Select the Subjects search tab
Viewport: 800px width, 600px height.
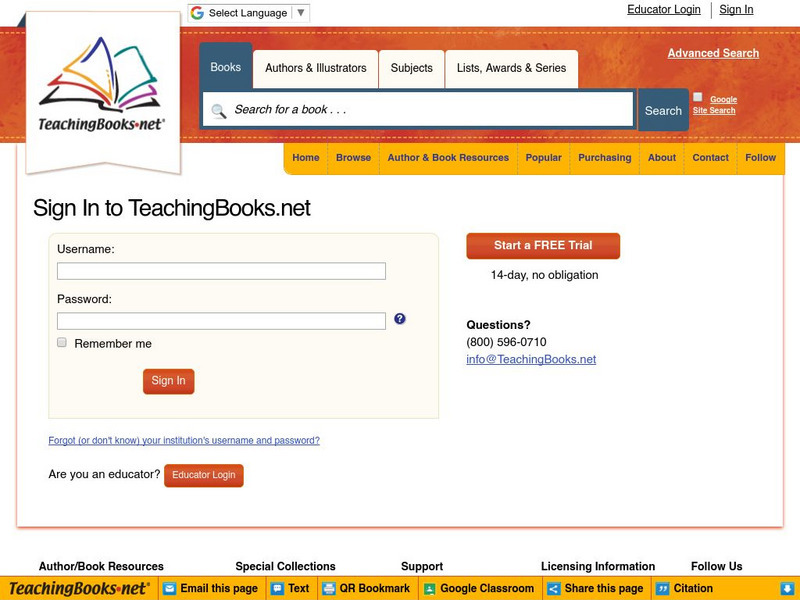pos(411,69)
